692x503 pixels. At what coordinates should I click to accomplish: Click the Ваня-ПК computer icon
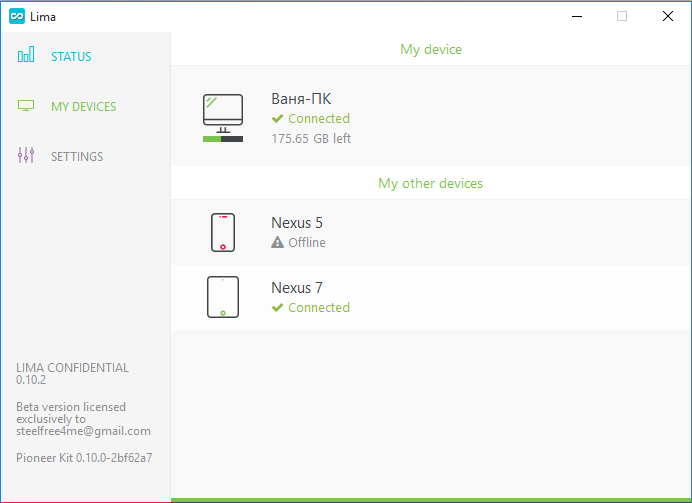pyautogui.click(x=223, y=113)
